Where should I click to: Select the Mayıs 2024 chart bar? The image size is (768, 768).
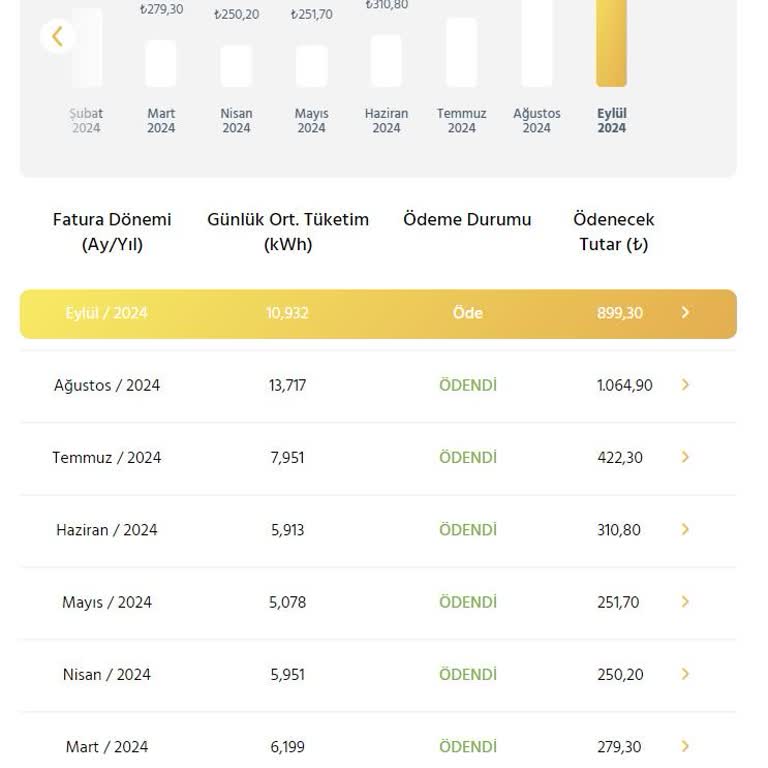click(x=311, y=66)
